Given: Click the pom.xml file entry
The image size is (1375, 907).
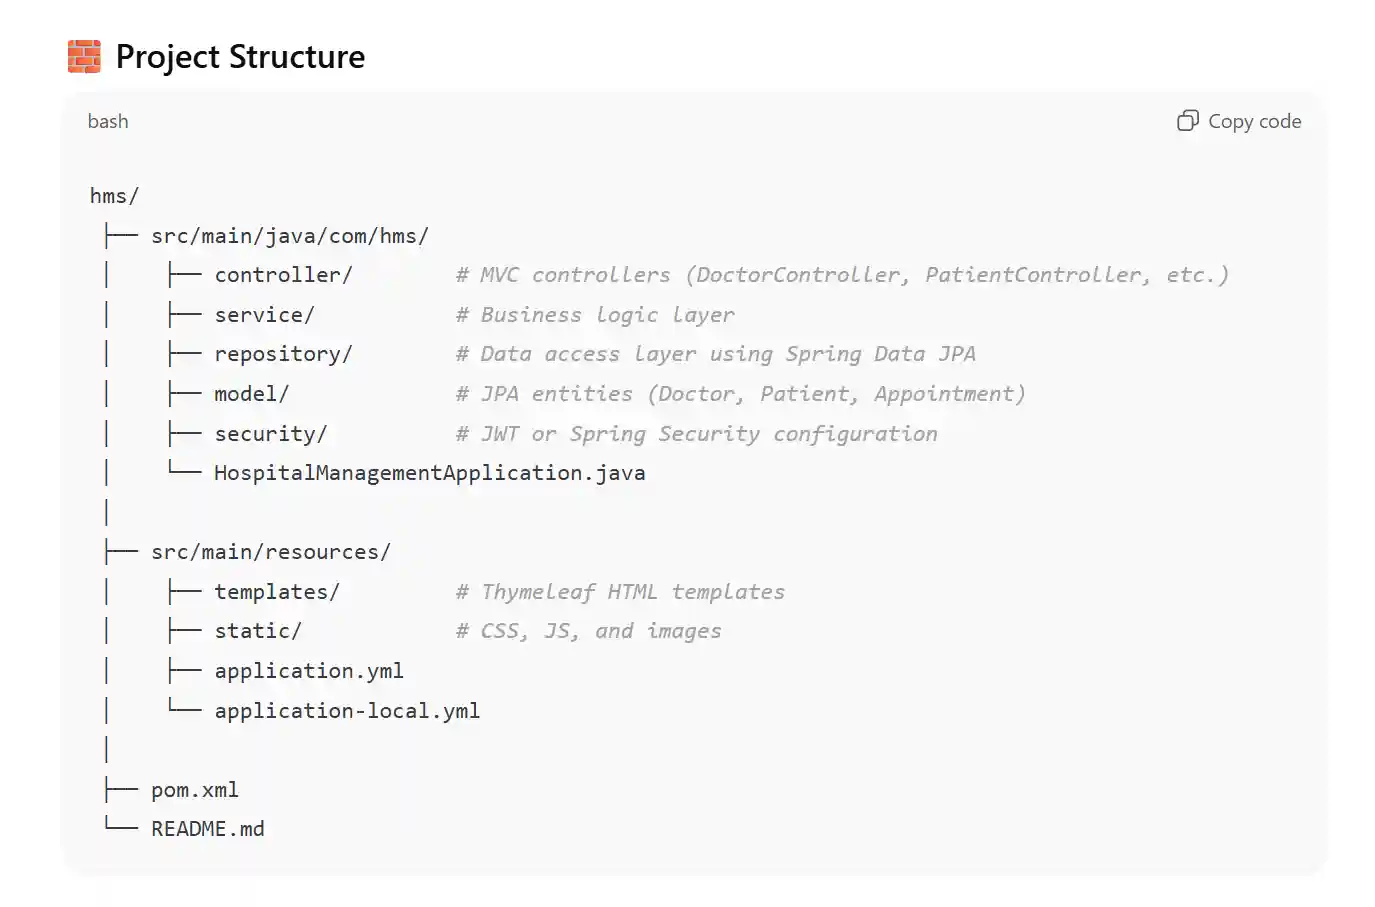Looking at the screenshot, I should [195, 790].
